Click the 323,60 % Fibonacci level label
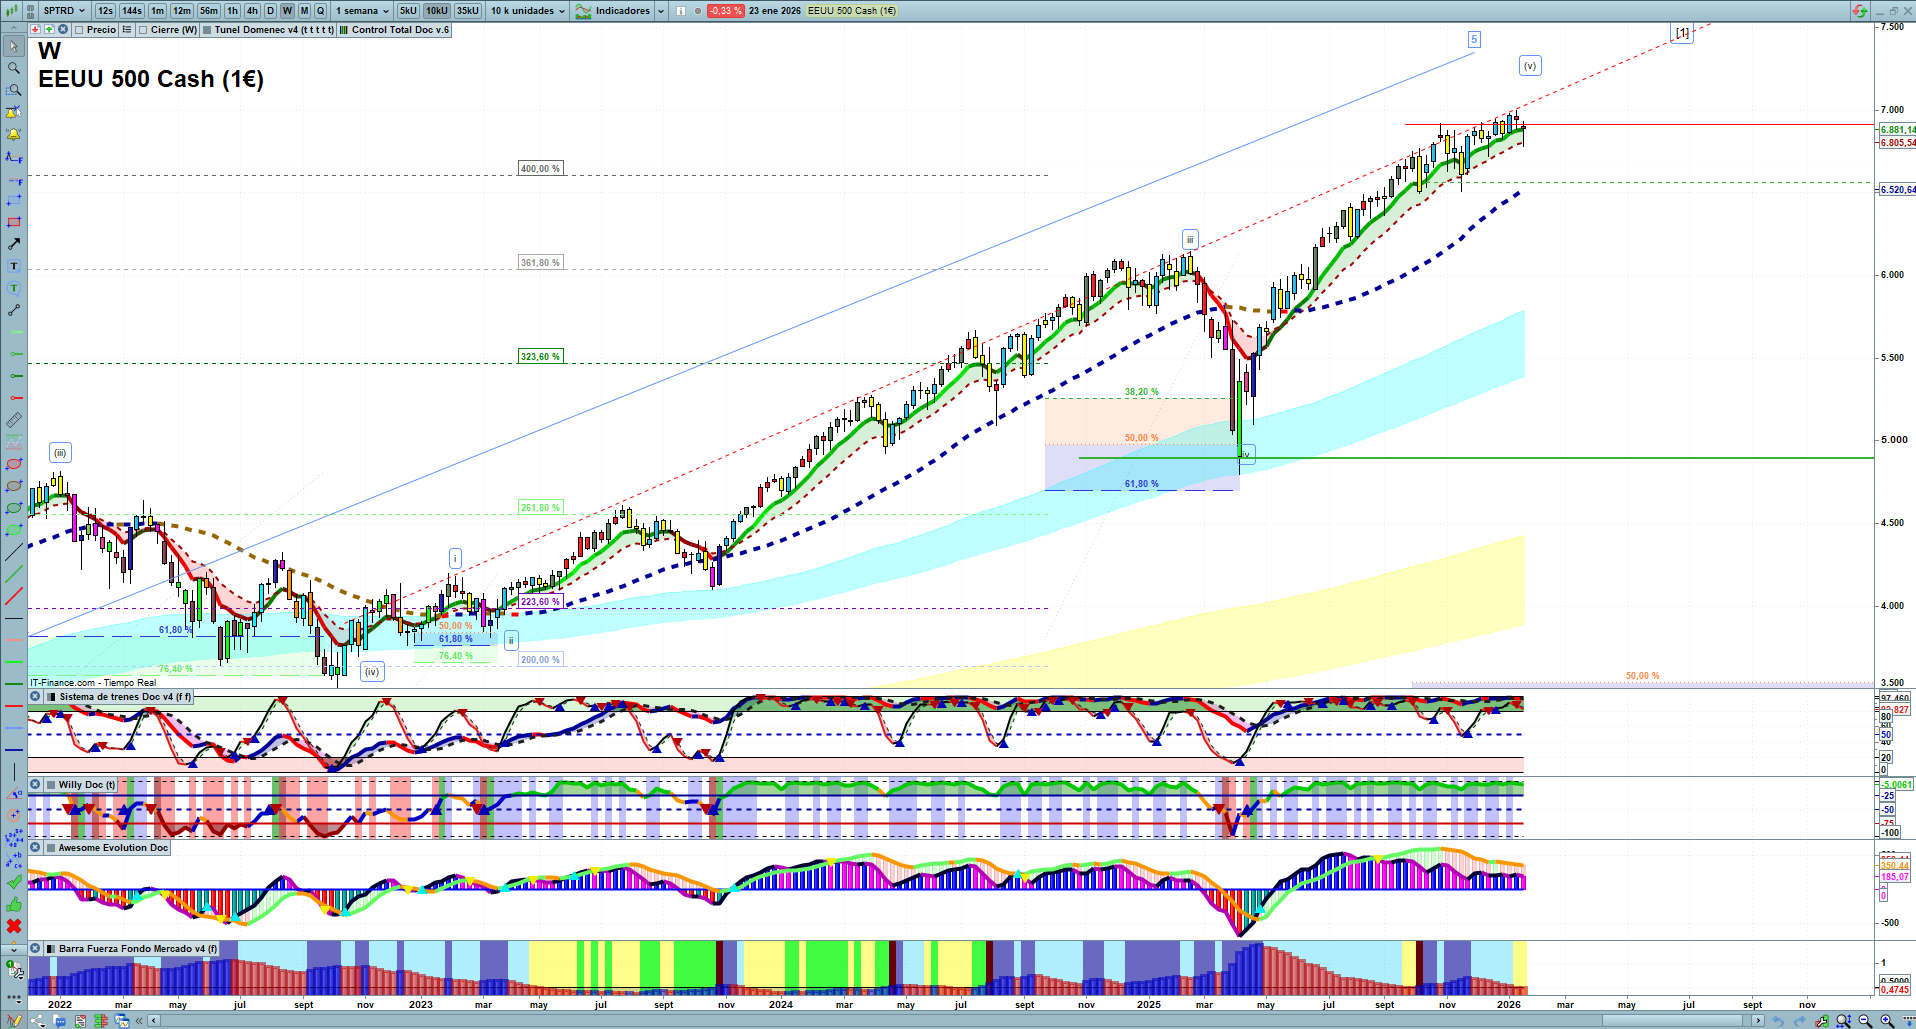Image resolution: width=1916 pixels, height=1029 pixels. click(x=540, y=357)
